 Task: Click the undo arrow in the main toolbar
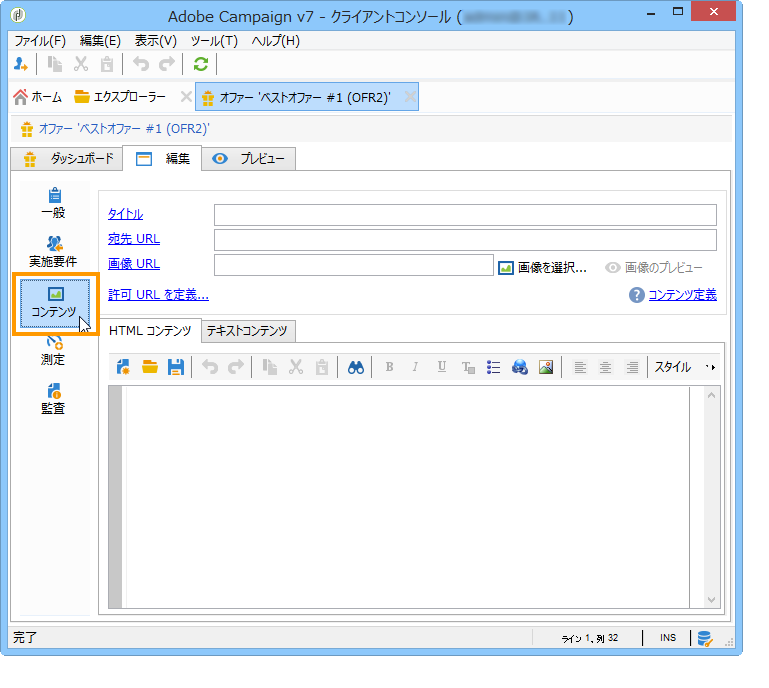141,64
